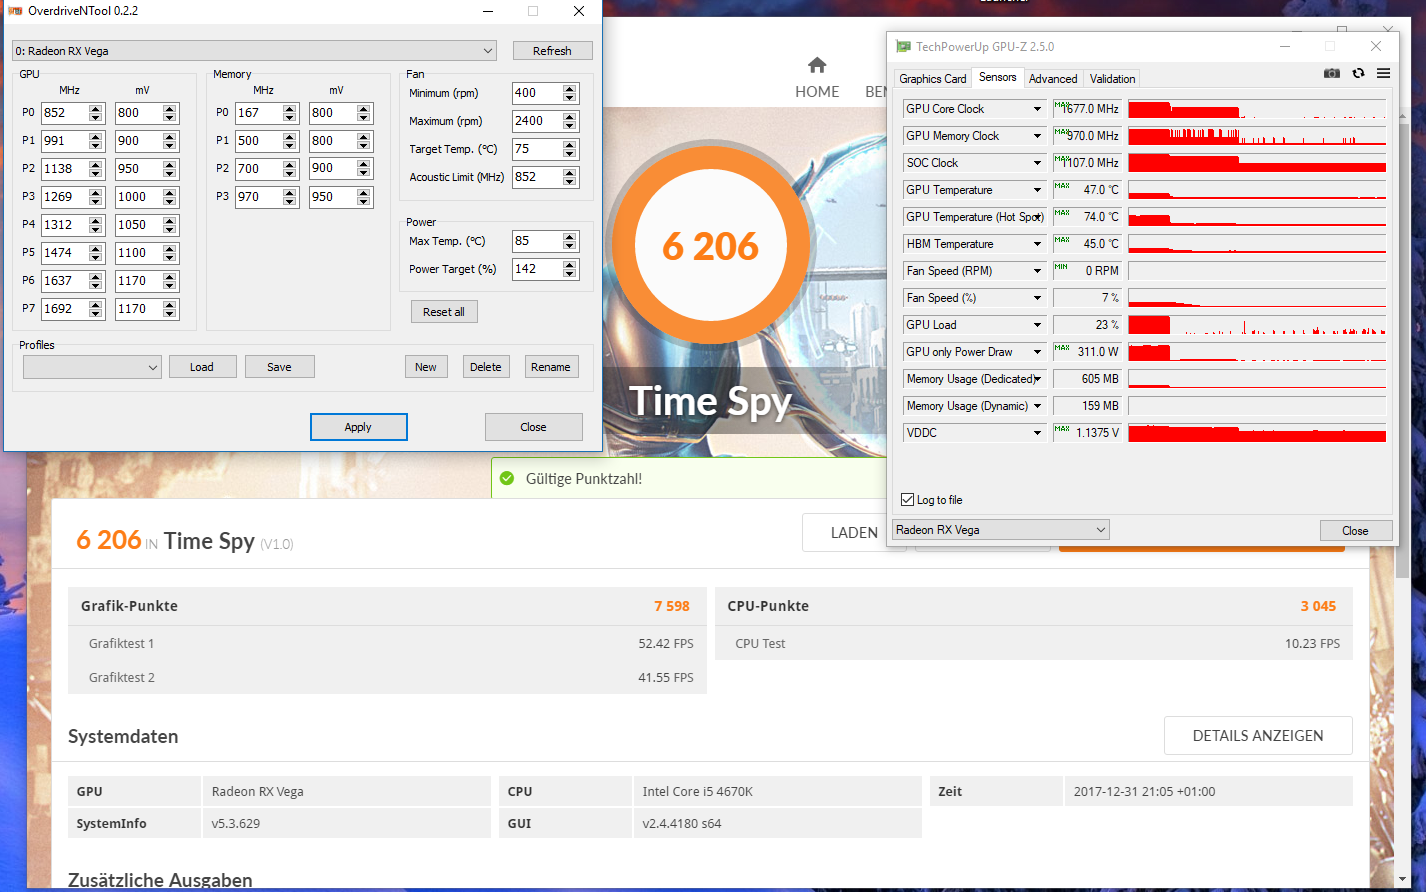Screen dimensions: 1426x892
Task: Click Close button in OverdriveNTool
Action: 533,427
